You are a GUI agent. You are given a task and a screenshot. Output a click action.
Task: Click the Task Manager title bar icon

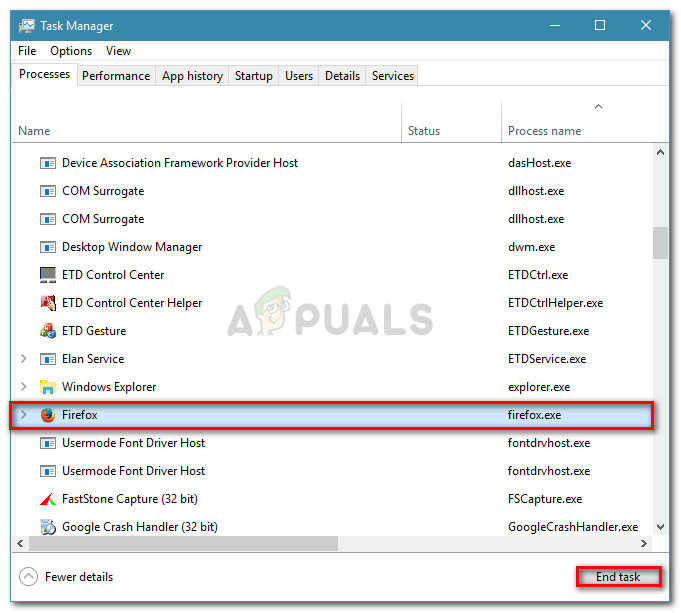26,26
